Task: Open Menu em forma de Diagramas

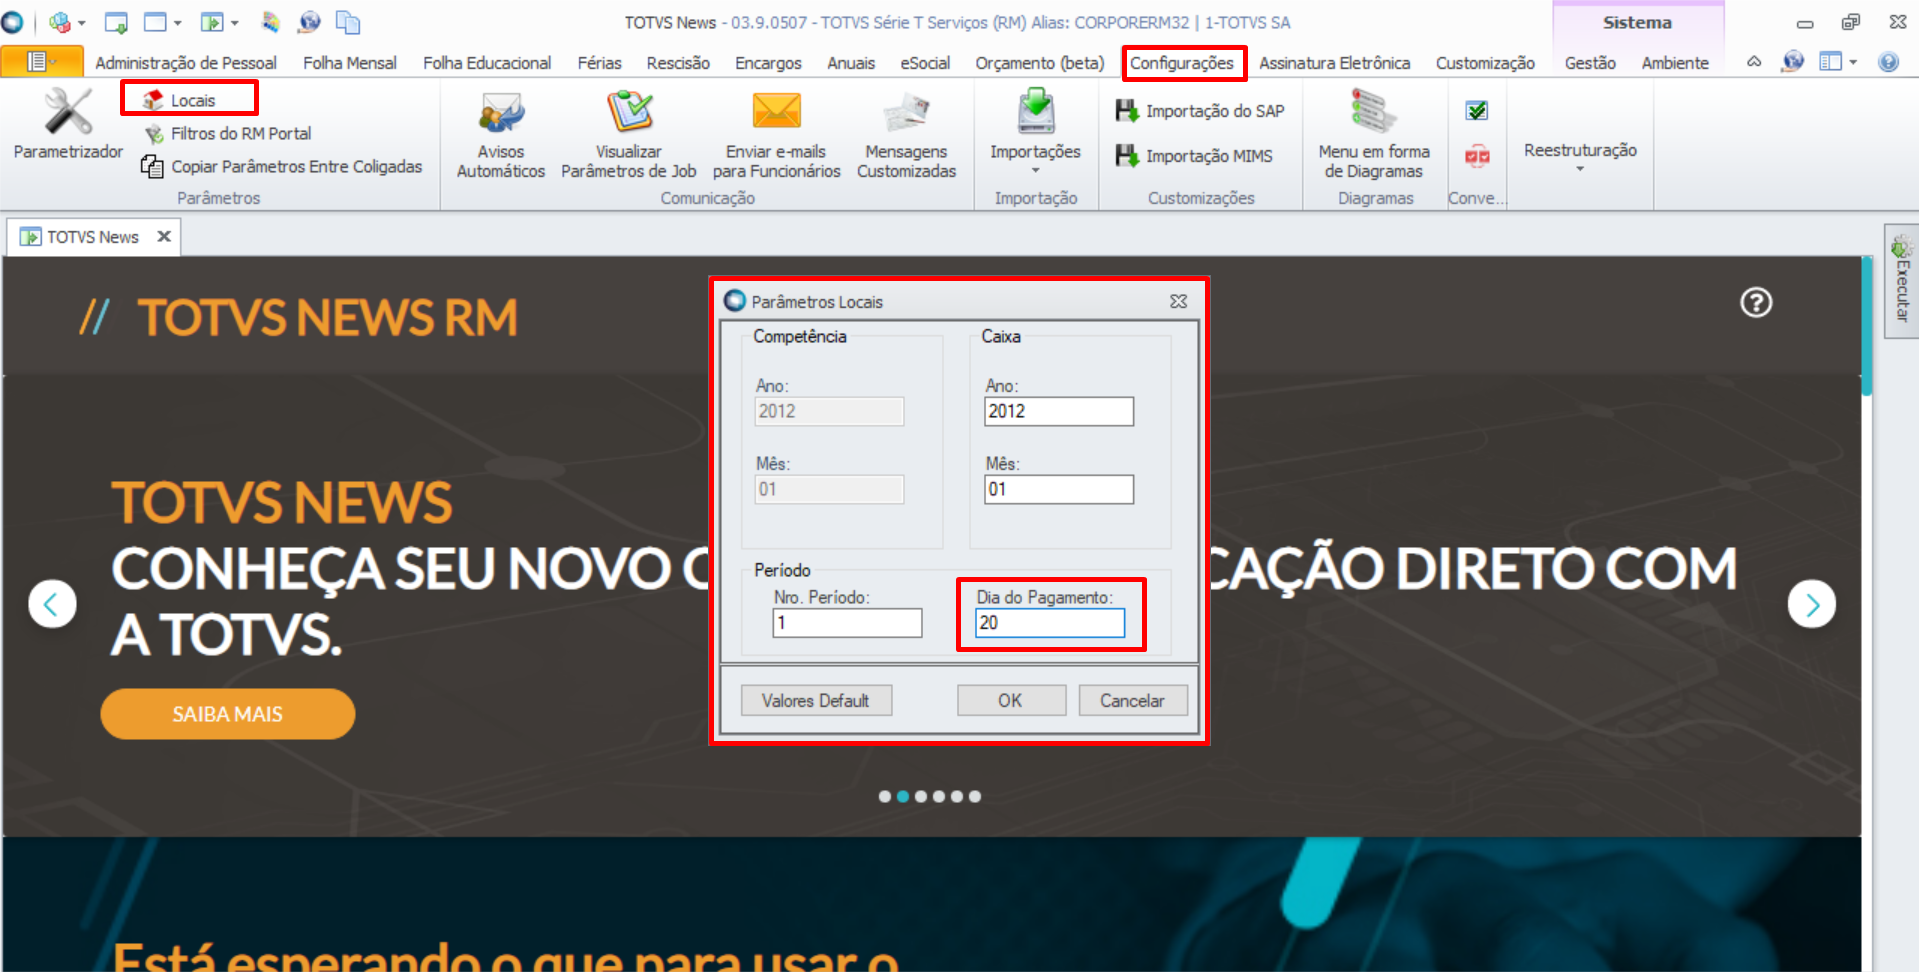Action: point(1374,135)
